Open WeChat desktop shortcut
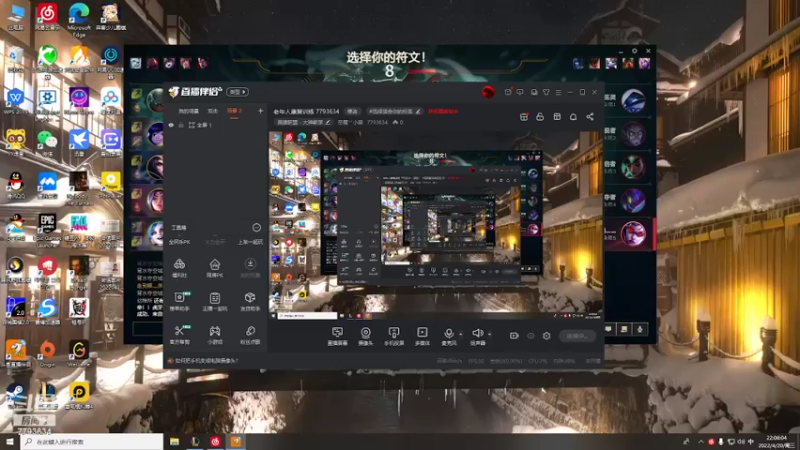Screen dimensions: 800x450 pos(47,143)
